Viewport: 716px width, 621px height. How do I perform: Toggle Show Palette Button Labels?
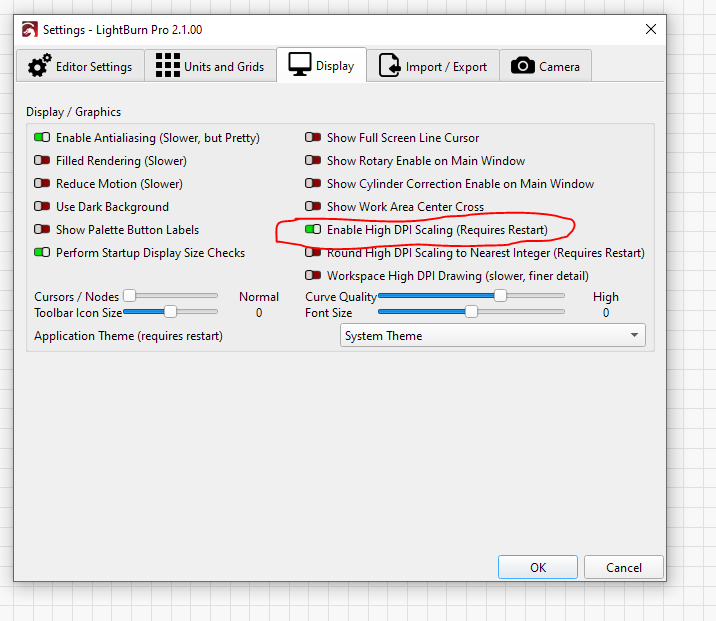(42, 229)
